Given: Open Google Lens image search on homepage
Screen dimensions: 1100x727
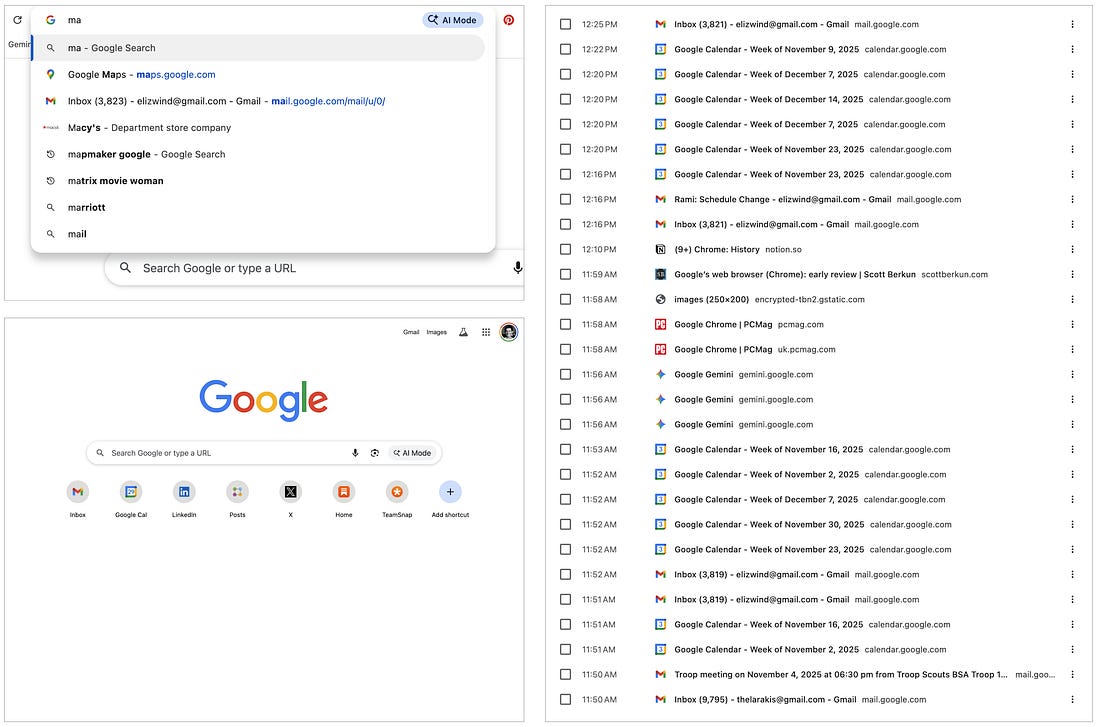Looking at the screenshot, I should [375, 453].
